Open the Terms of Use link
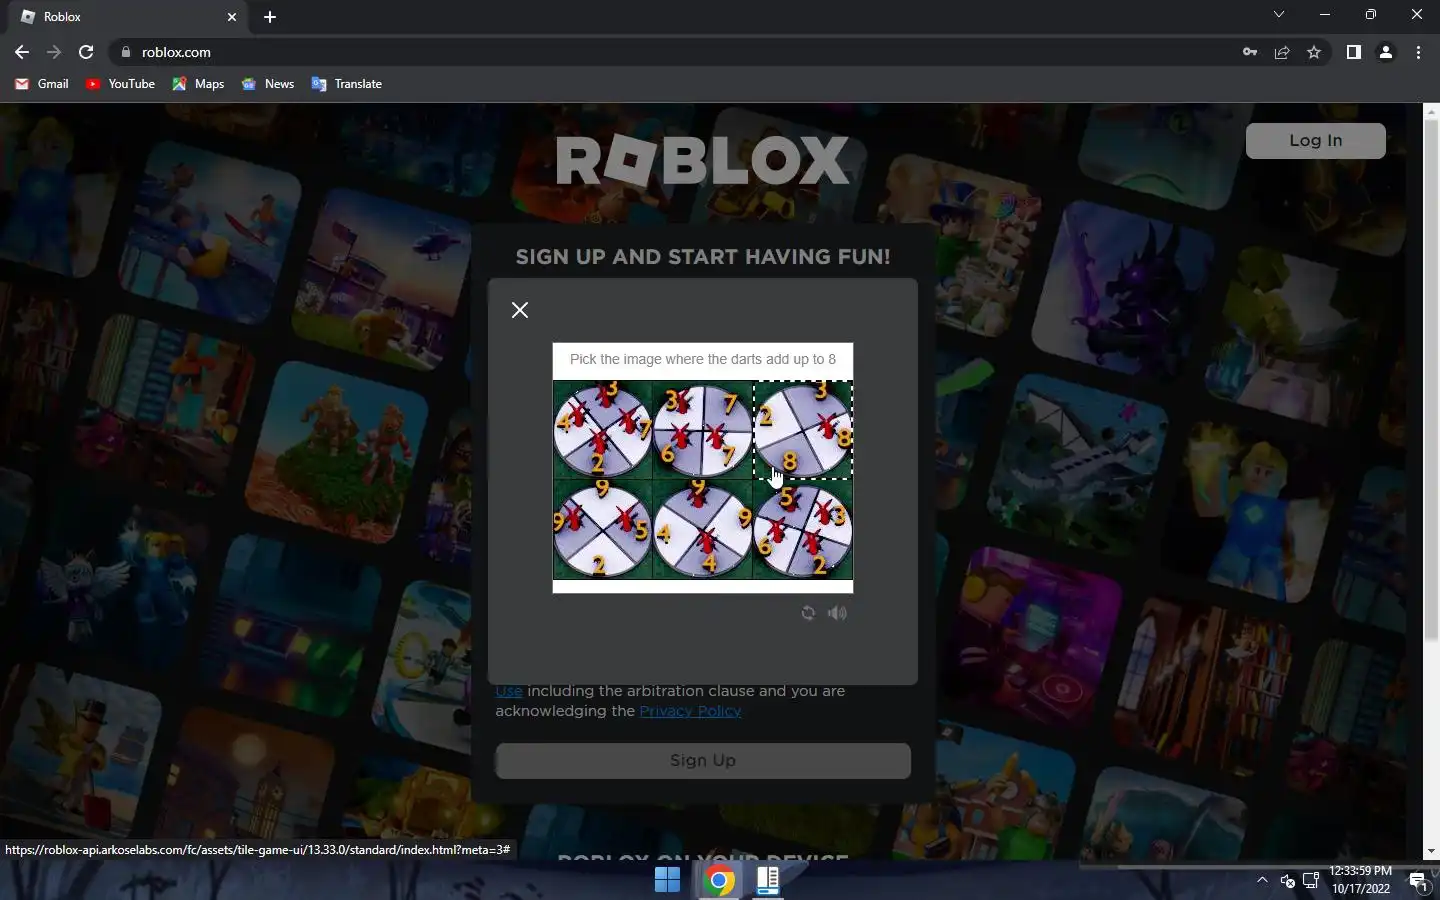 click(x=509, y=691)
